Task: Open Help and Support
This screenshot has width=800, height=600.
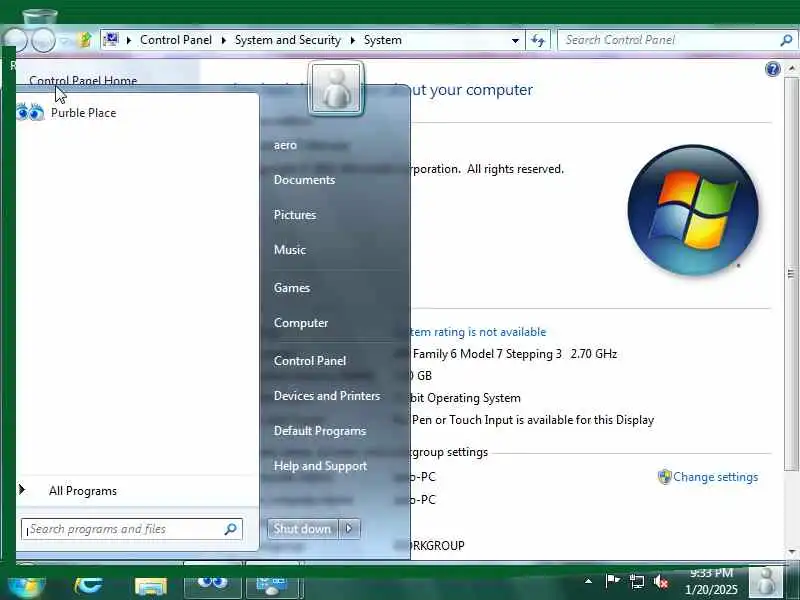Action: coord(320,466)
